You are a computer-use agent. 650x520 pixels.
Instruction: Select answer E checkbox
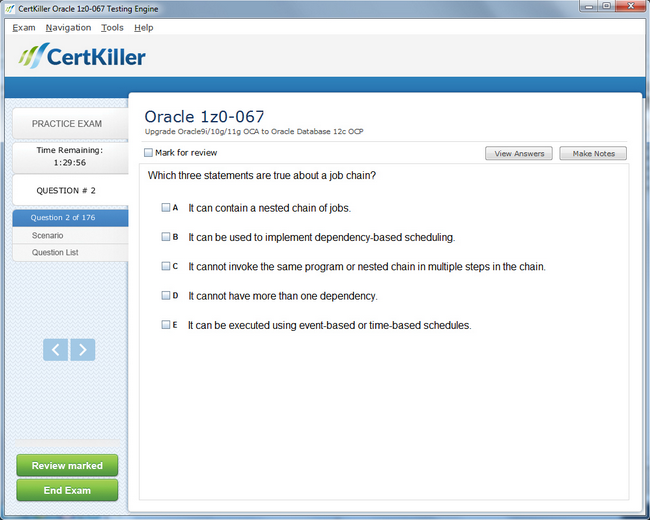tap(165, 324)
